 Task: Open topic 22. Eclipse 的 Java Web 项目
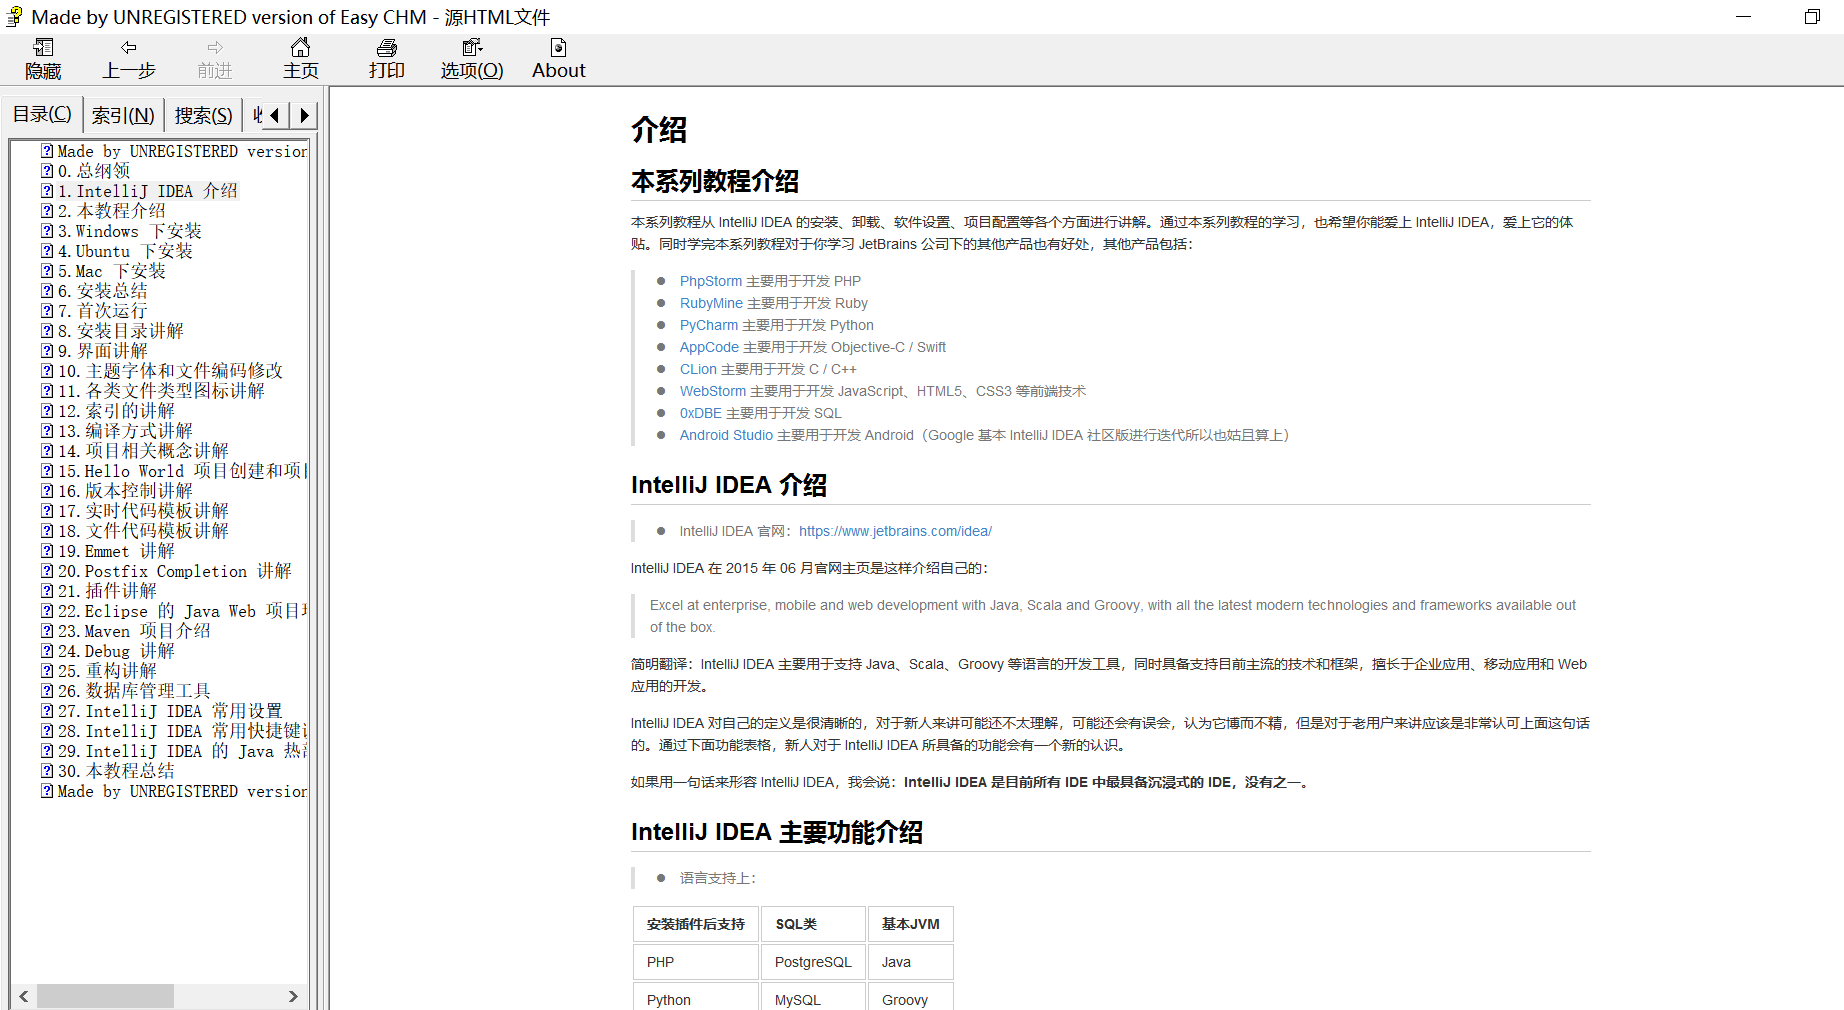(x=182, y=611)
